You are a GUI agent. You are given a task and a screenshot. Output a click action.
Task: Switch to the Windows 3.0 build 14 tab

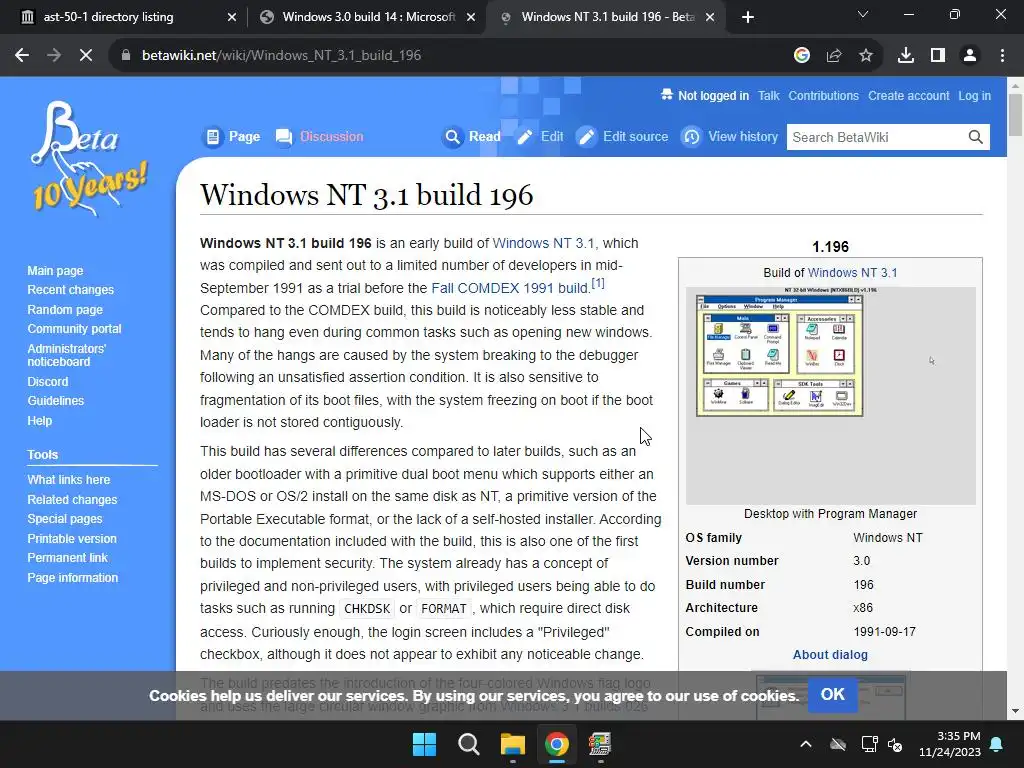[367, 17]
